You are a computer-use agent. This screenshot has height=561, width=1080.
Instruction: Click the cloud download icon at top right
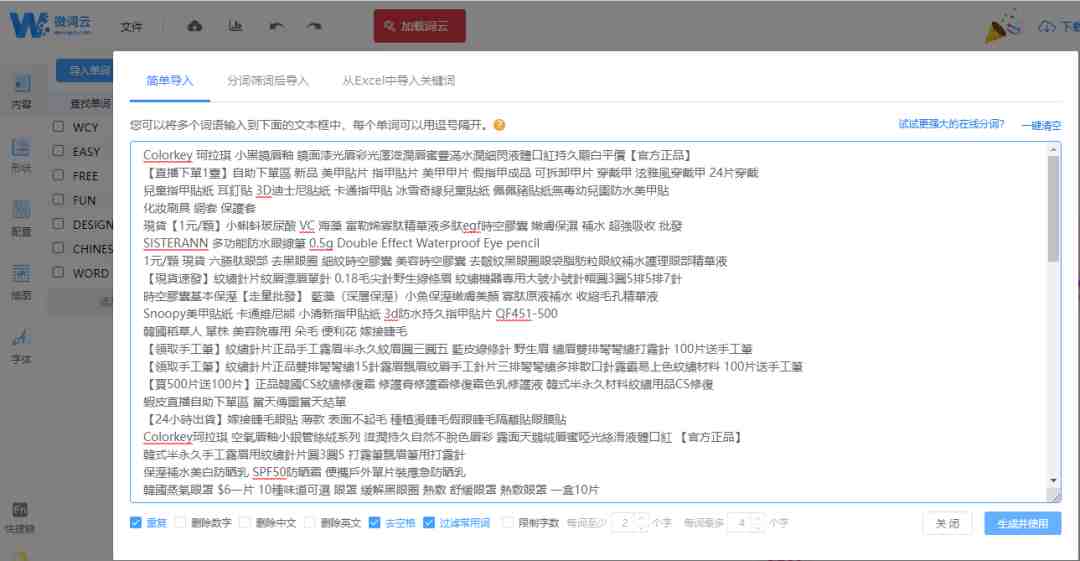pos(1046,26)
